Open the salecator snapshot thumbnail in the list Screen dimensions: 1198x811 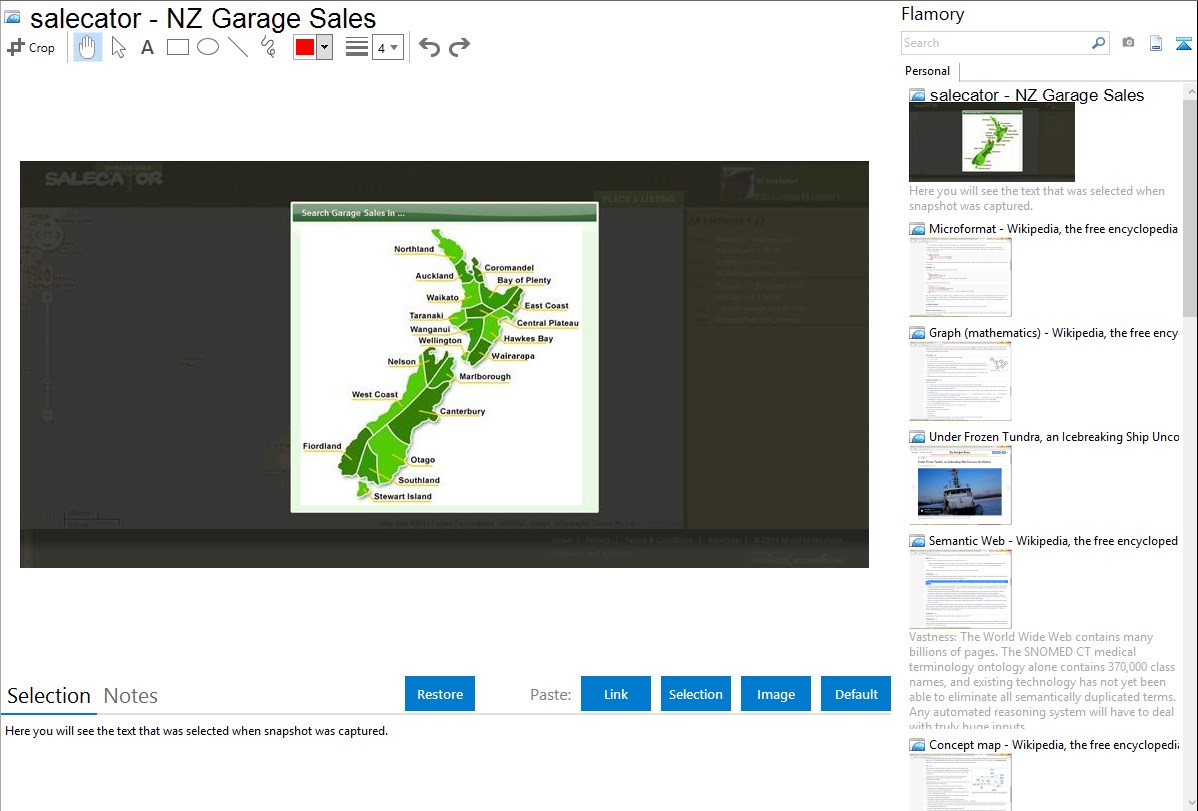click(x=992, y=142)
